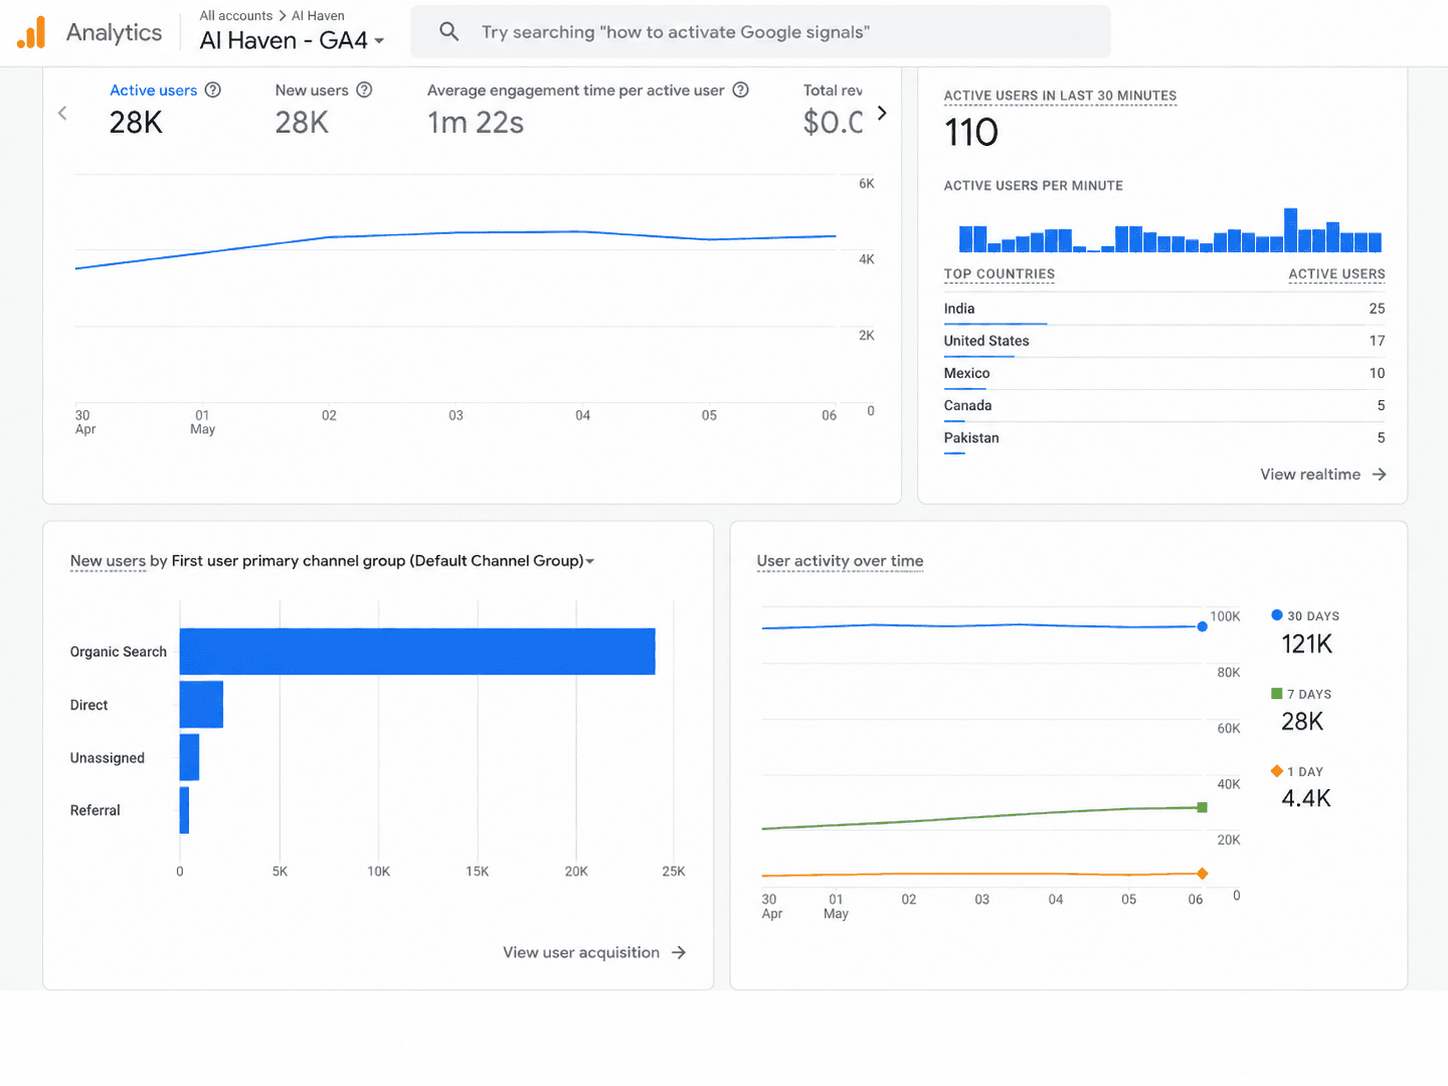Open the View realtime link

[x=1323, y=474]
